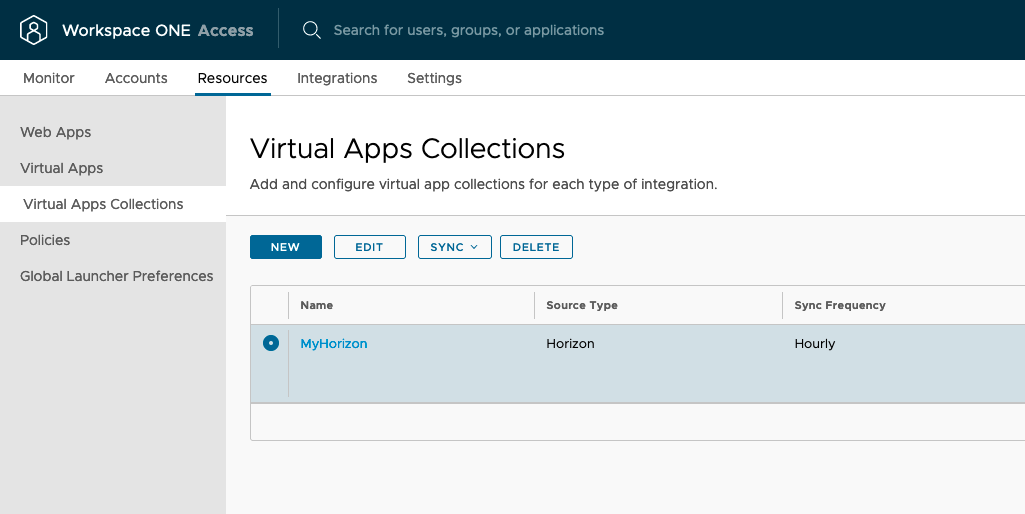This screenshot has width=1025, height=514.
Task: Switch to the Accounts tab
Action: click(136, 78)
